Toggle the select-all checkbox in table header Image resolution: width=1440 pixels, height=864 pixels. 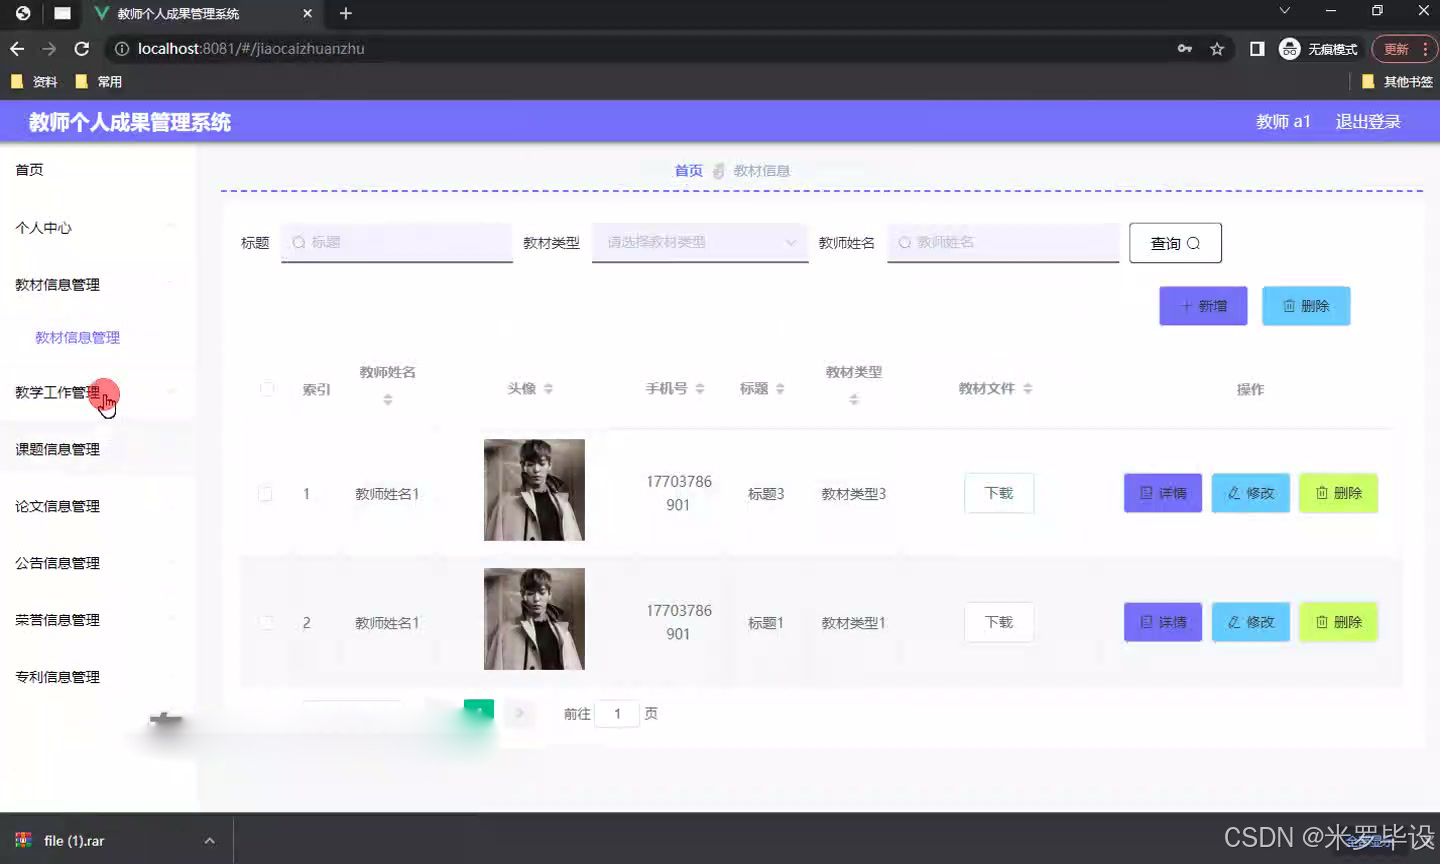coord(267,389)
